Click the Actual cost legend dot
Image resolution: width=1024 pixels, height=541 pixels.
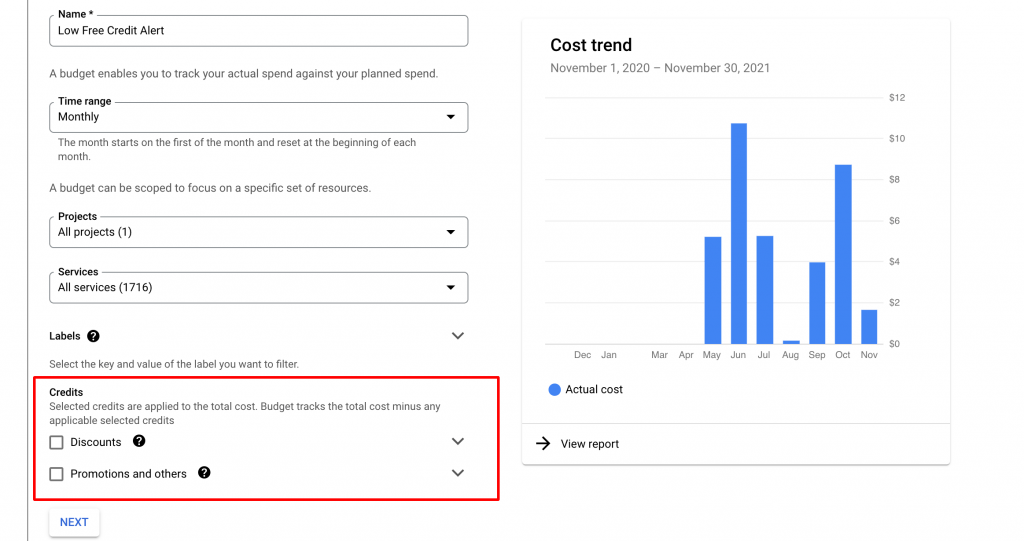click(x=554, y=389)
